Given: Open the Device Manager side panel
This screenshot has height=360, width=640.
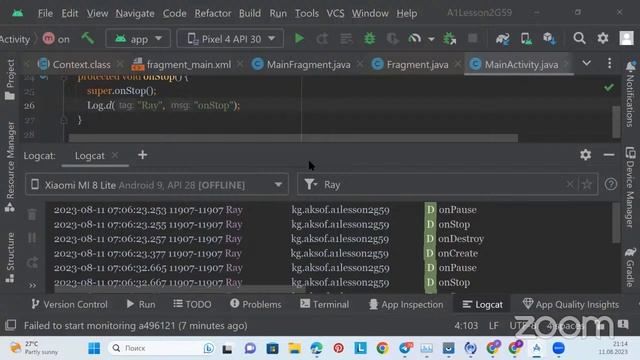Looking at the screenshot, I should [x=630, y=187].
